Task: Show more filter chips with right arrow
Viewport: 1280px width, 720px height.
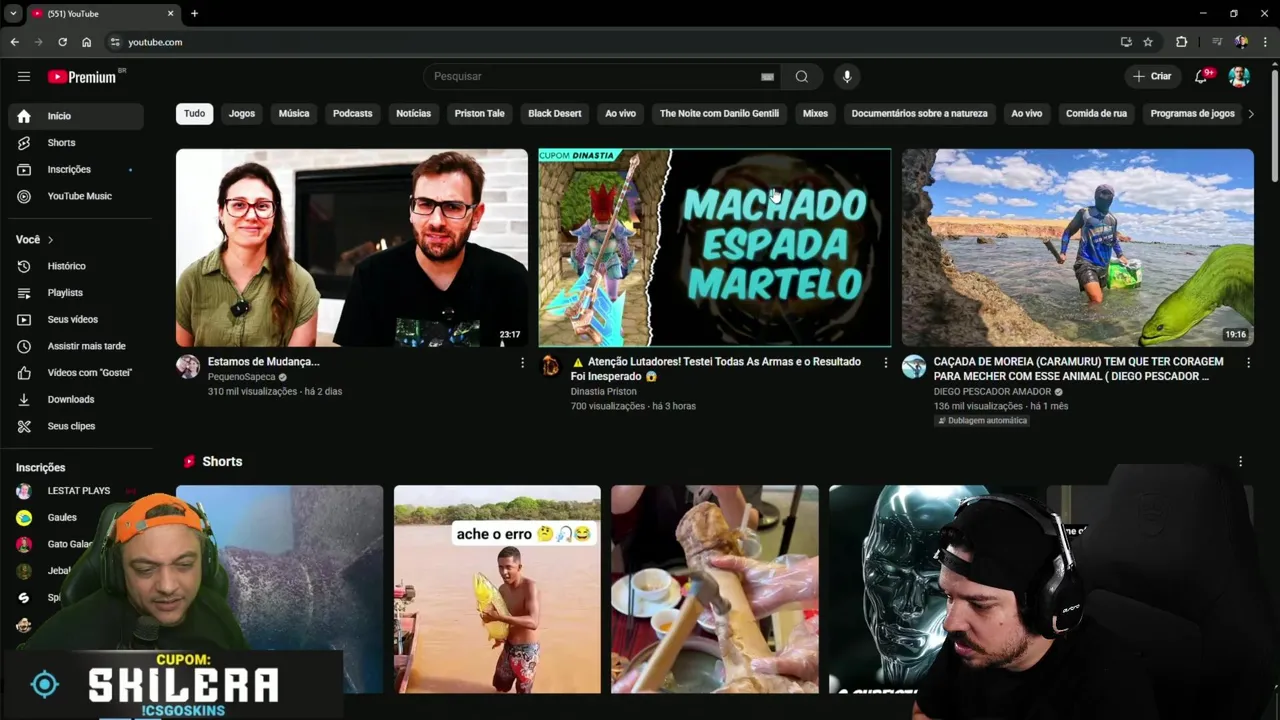Action: (1250, 114)
